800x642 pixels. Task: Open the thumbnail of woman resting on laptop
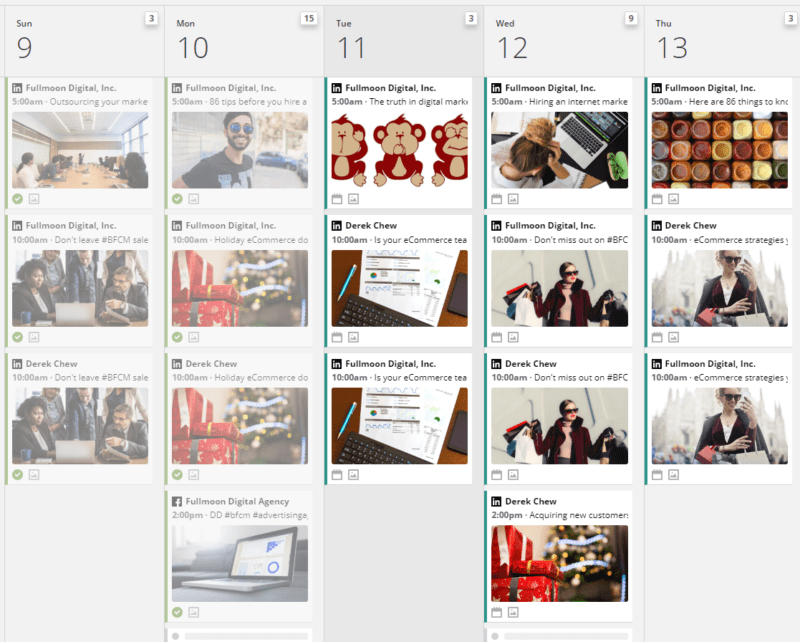(560, 150)
